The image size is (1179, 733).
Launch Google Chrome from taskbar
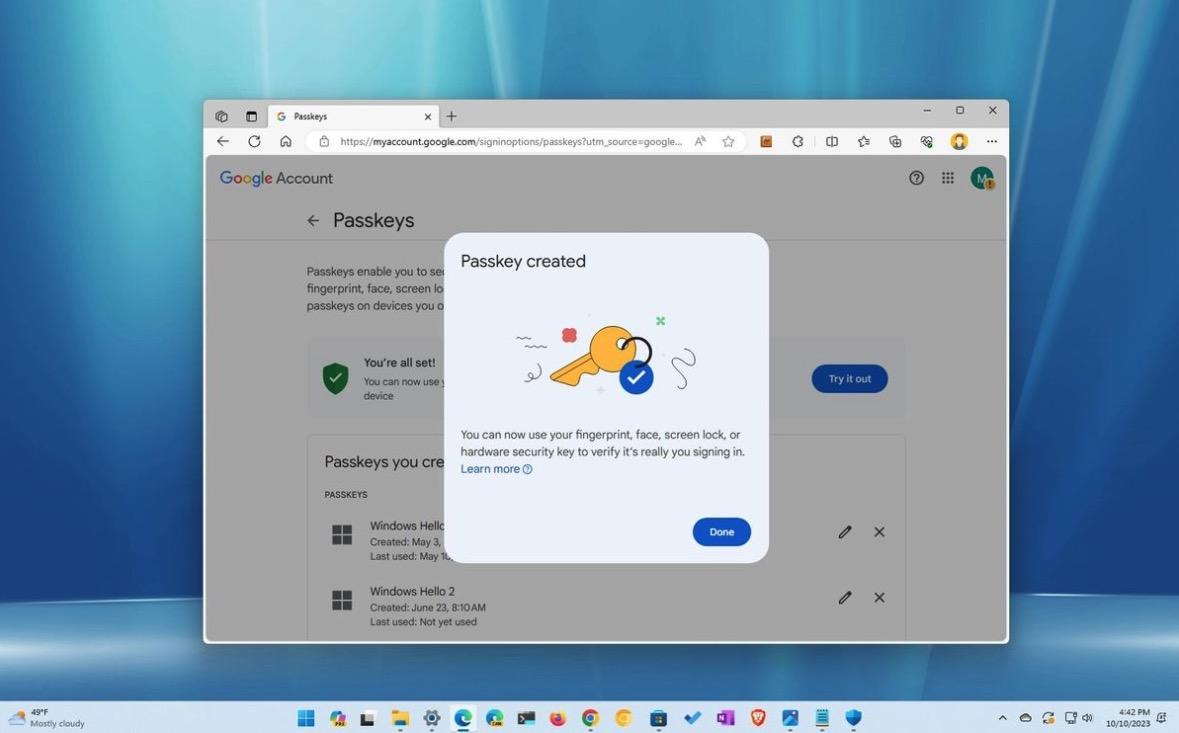point(590,718)
